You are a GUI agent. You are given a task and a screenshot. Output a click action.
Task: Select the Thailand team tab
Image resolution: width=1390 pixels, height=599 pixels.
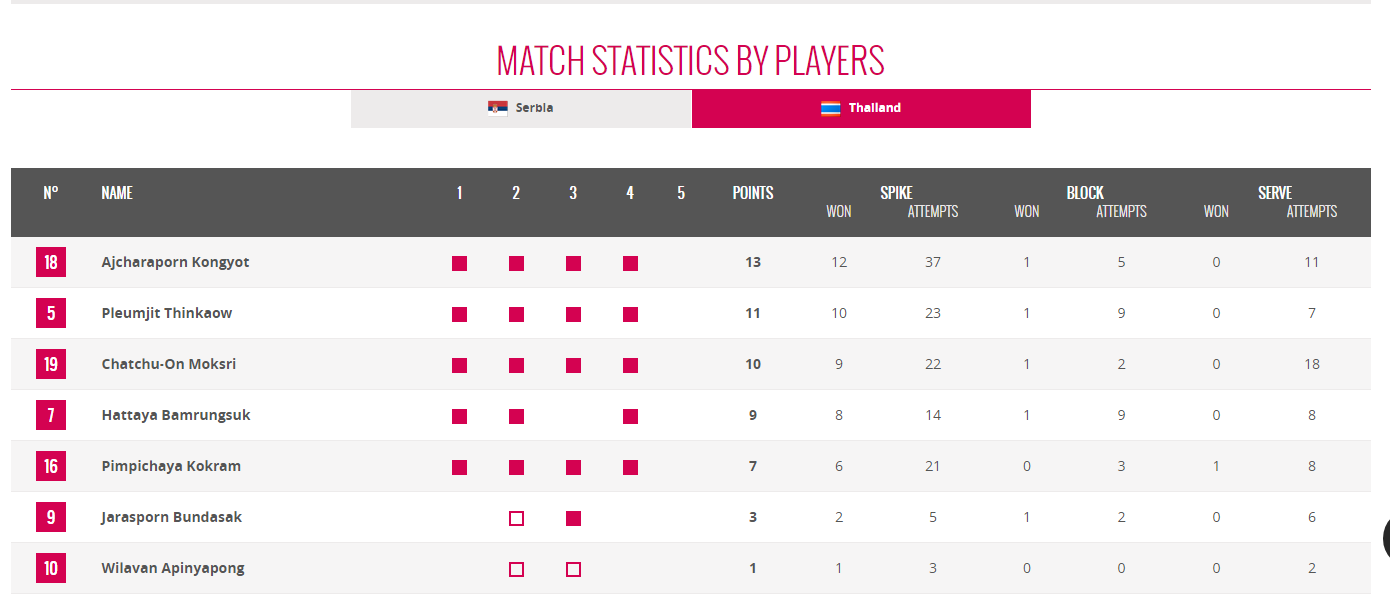coord(861,108)
